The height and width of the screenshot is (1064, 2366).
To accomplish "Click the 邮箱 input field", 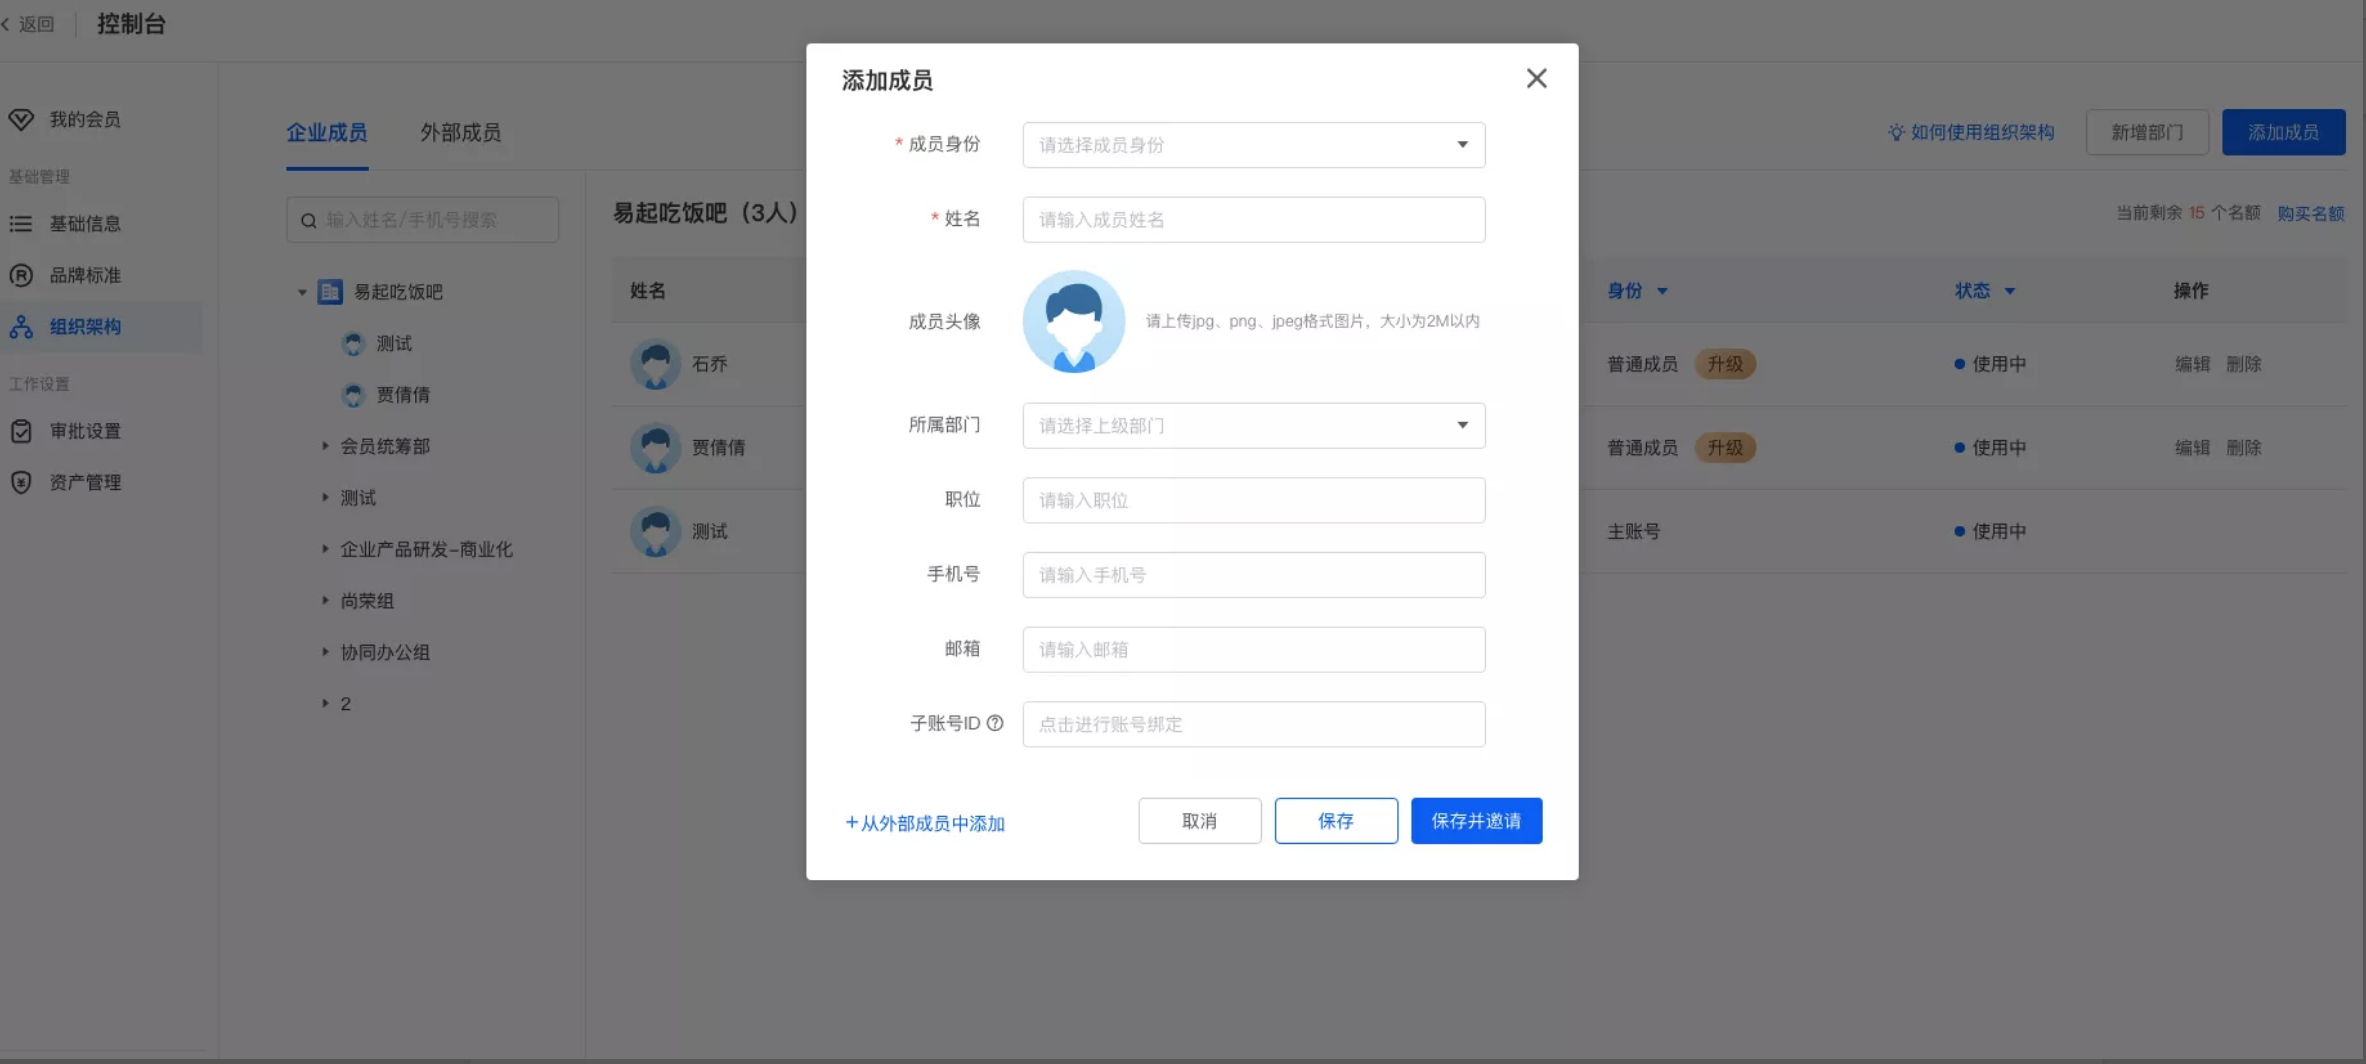I will click(1253, 649).
